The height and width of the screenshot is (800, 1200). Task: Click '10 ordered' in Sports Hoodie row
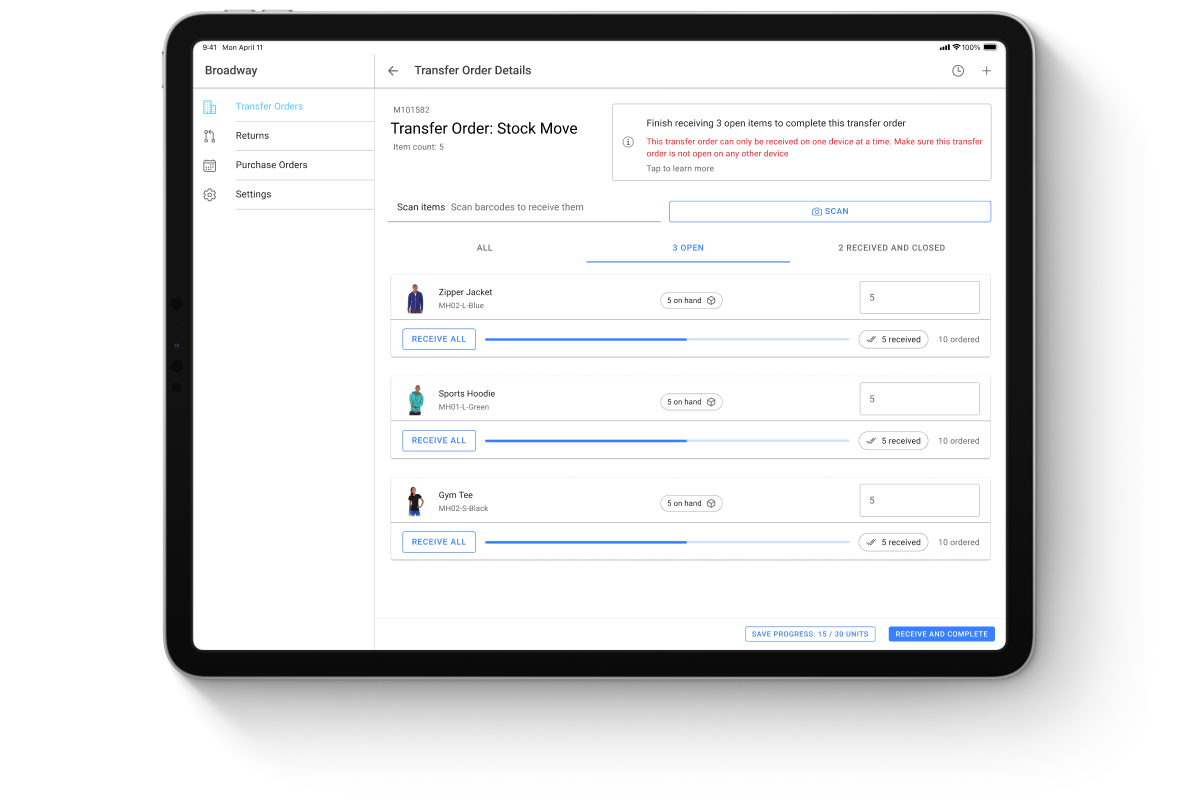(x=959, y=441)
